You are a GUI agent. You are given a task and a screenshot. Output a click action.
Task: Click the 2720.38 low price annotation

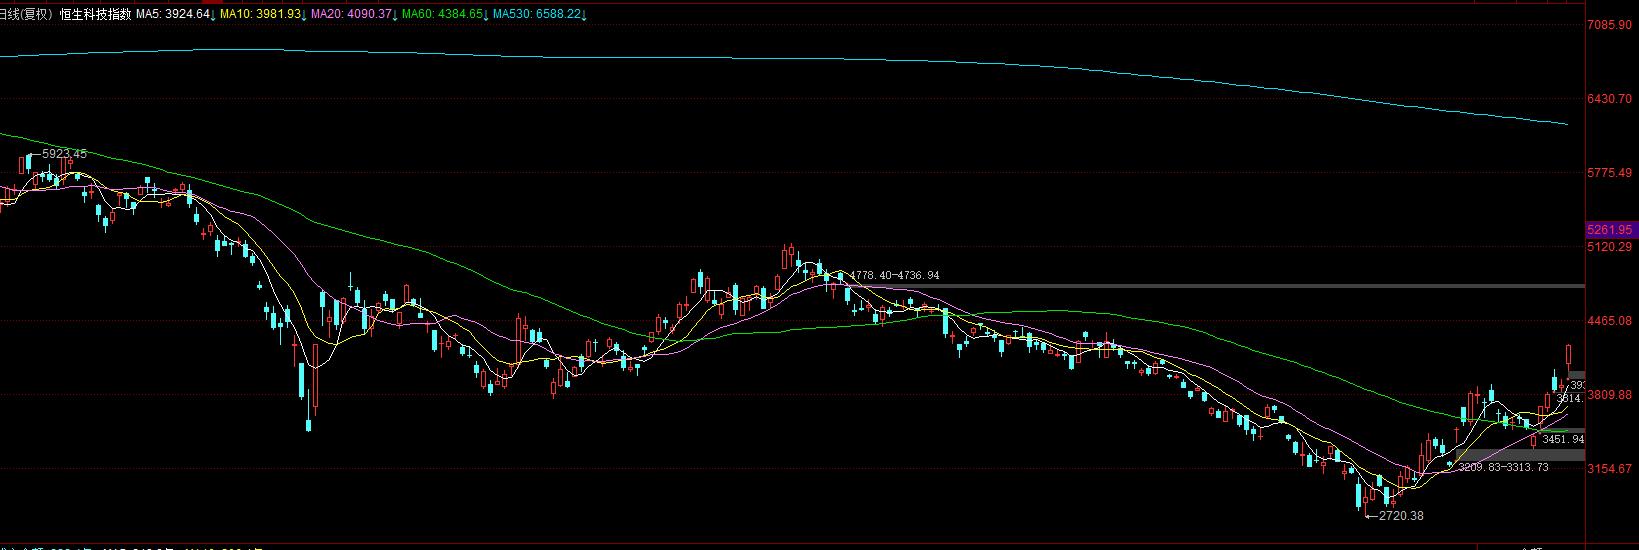click(x=1400, y=516)
